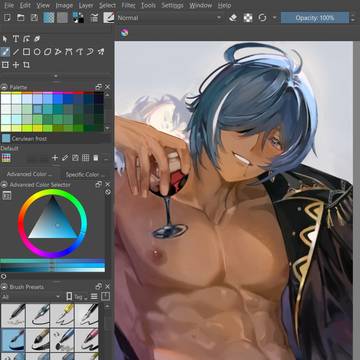Screen dimensions: 360x360
Task: Select the arrow Select Shapes tool
Action: coord(5,39)
